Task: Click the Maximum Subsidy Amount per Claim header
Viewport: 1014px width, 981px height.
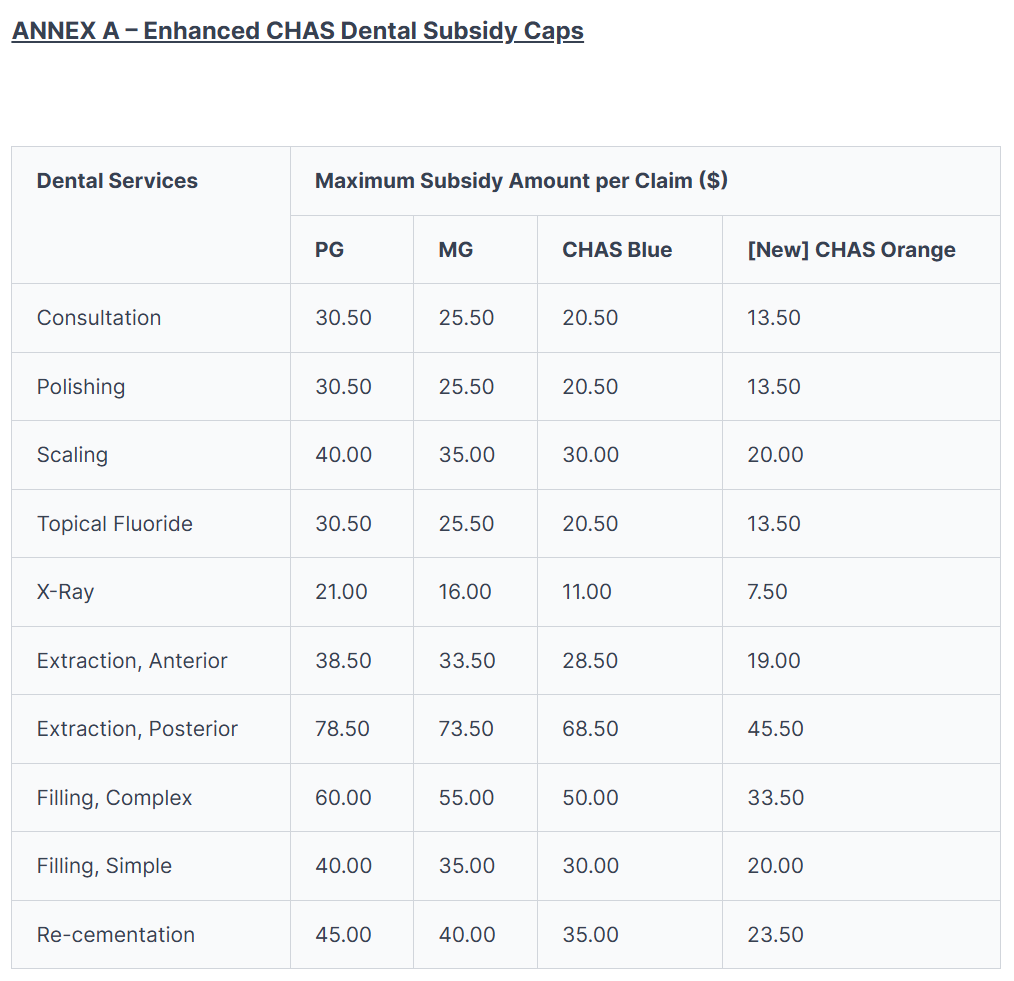Action: (521, 181)
